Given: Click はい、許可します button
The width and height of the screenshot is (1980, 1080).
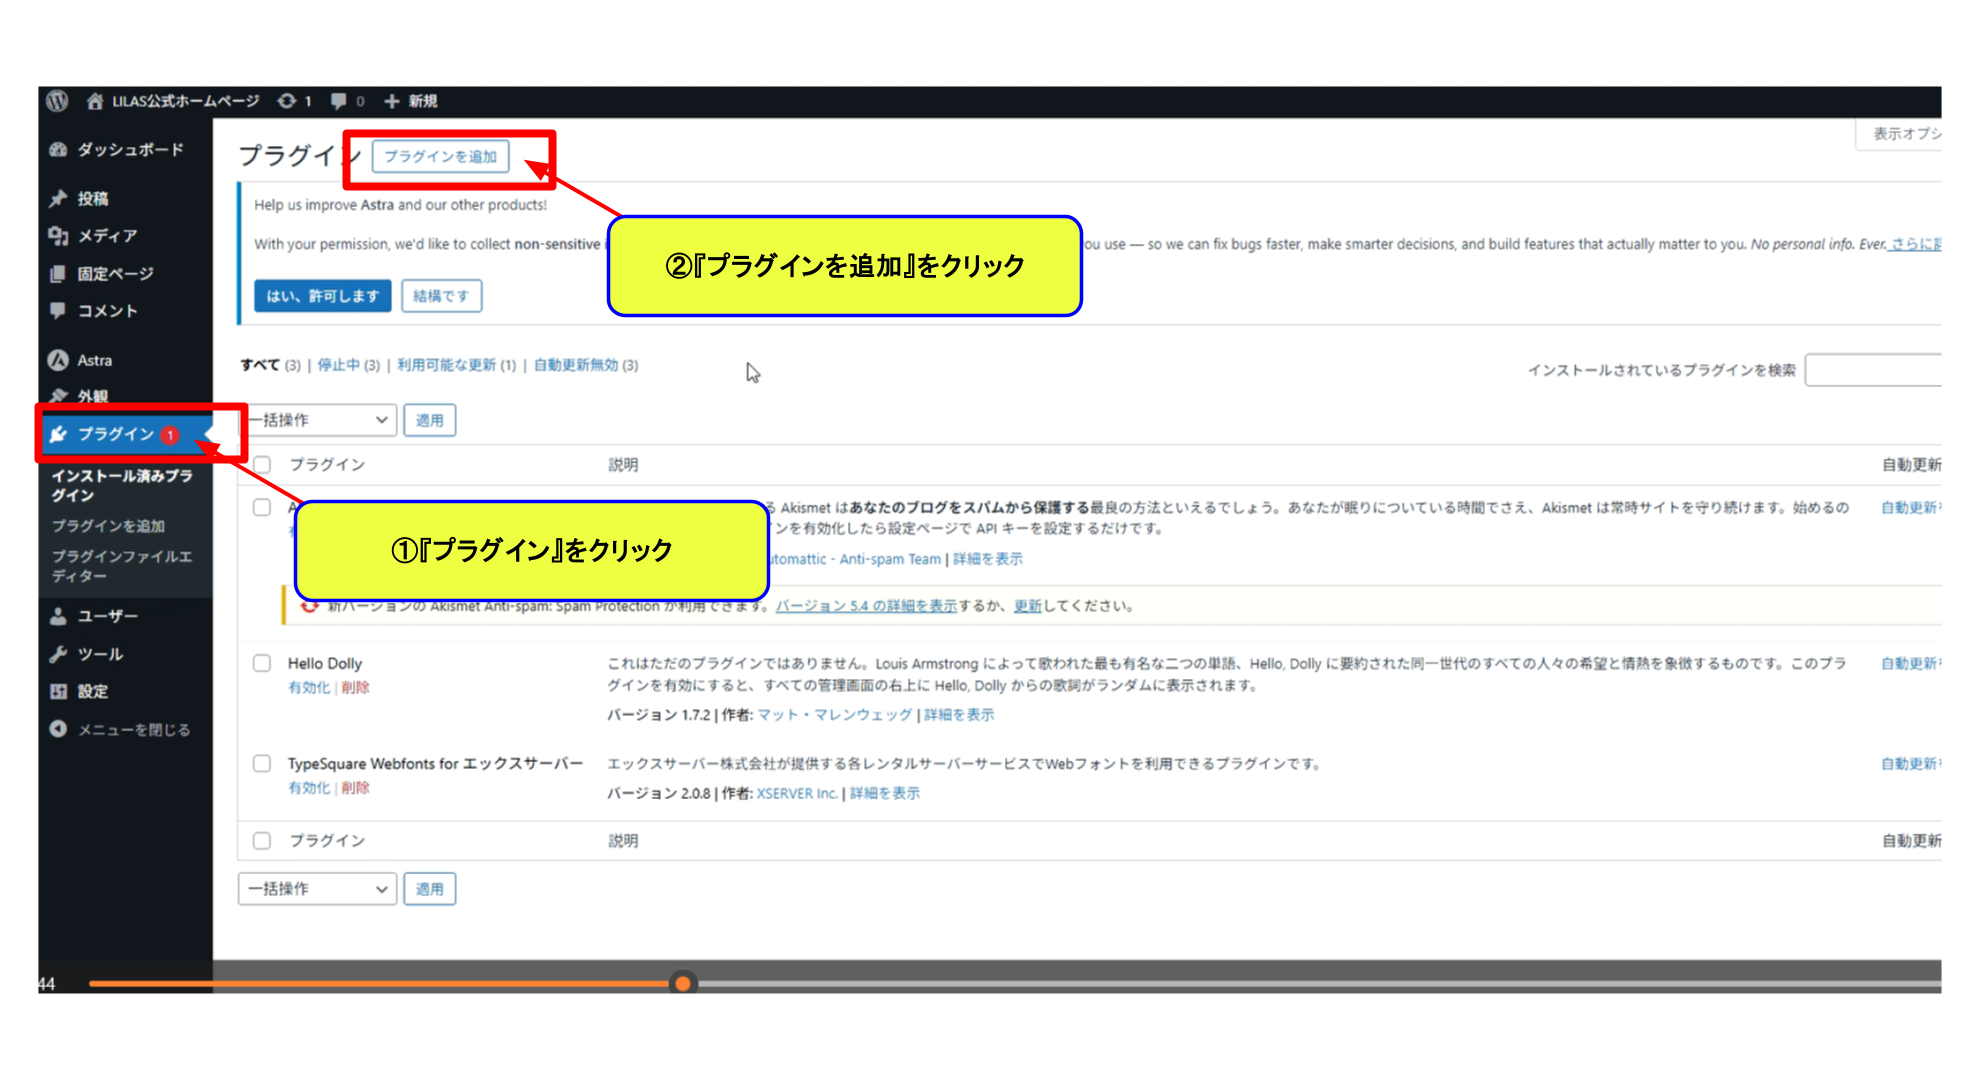Looking at the screenshot, I should tap(322, 296).
